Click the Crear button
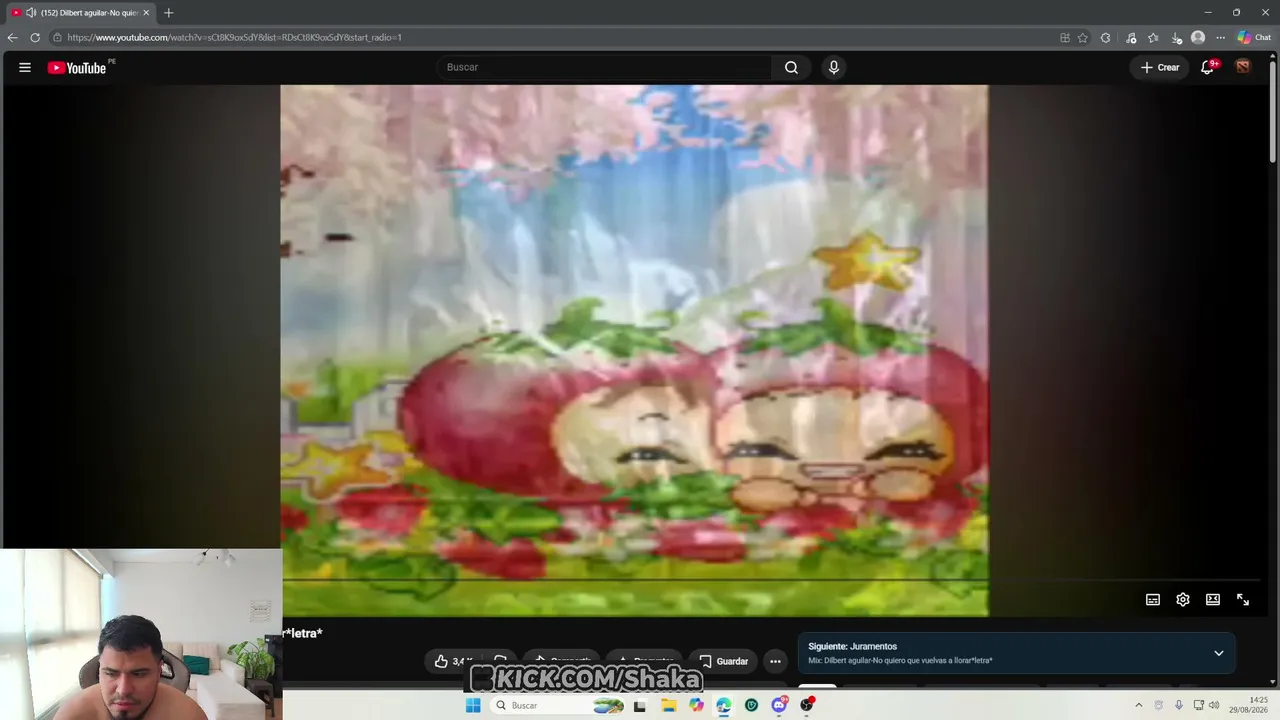 1160,67
